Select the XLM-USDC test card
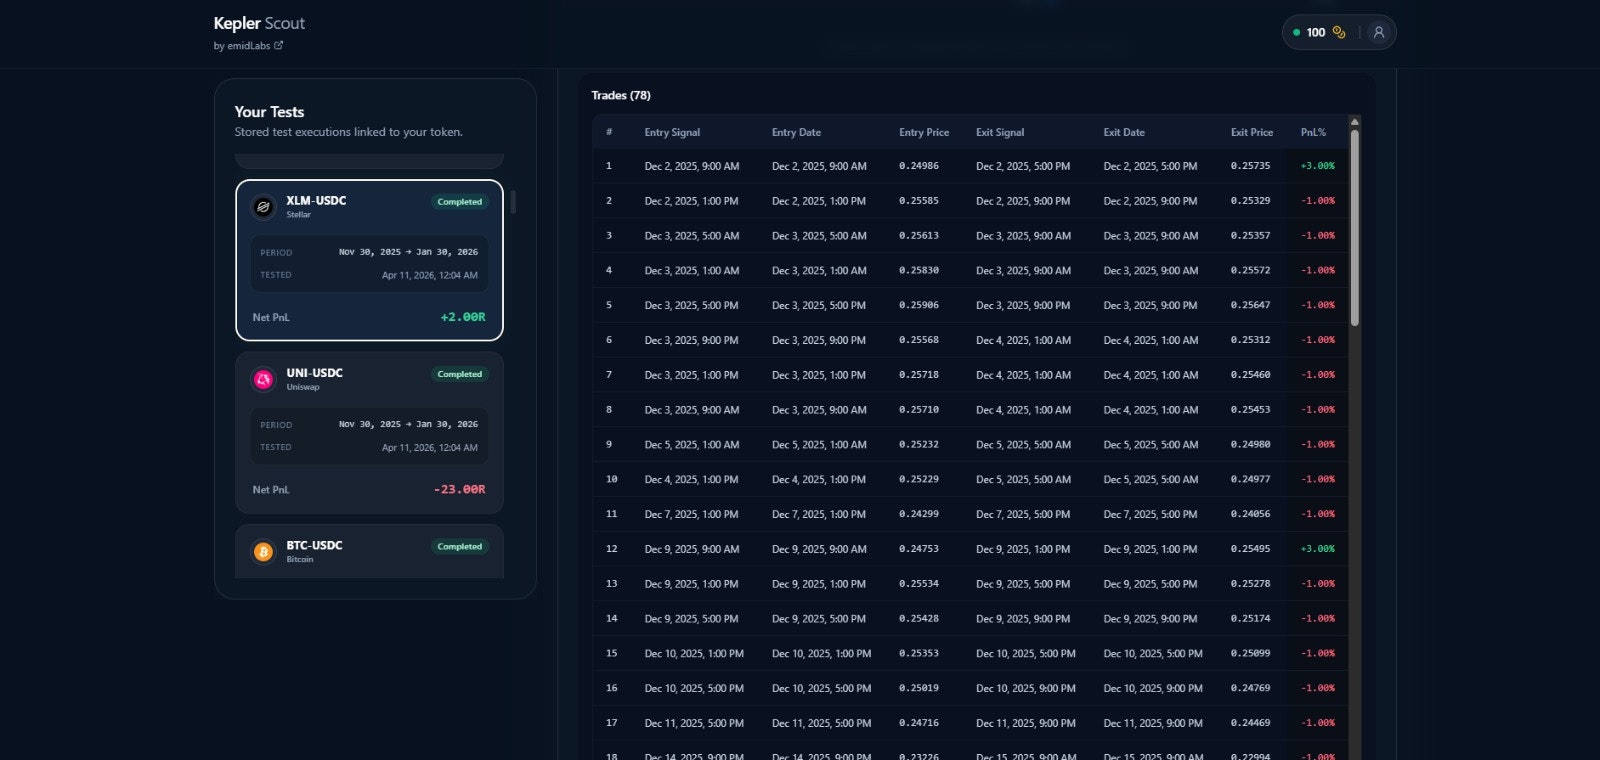Screen dimensions: 1600x760 [369, 260]
